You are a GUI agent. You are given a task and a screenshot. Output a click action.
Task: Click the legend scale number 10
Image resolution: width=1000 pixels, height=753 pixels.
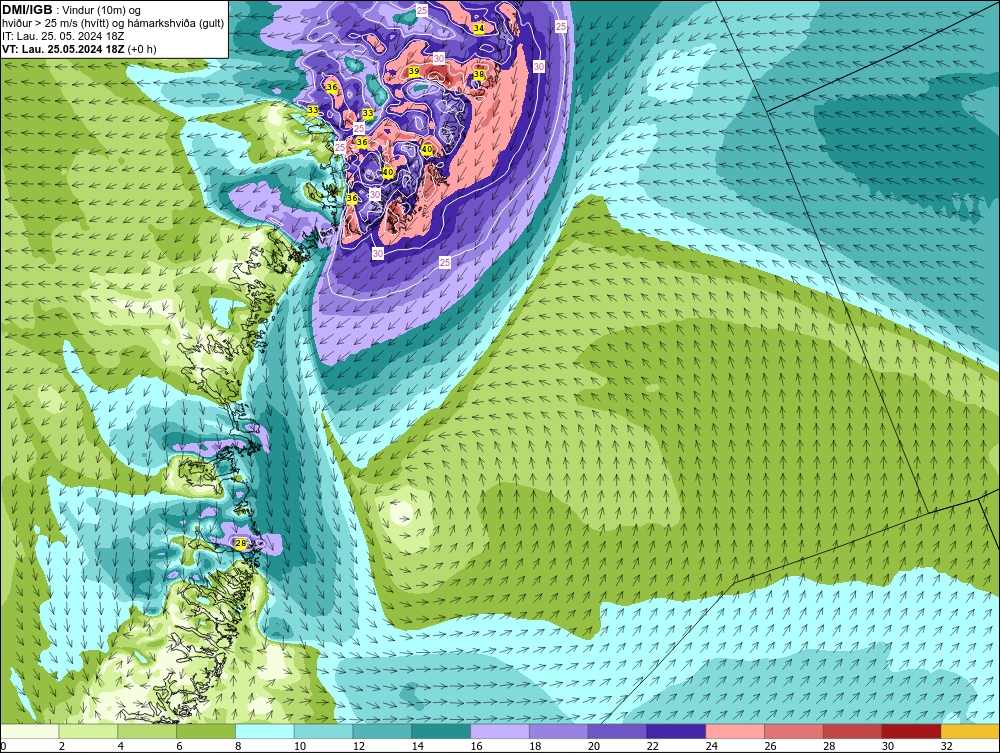(300, 746)
